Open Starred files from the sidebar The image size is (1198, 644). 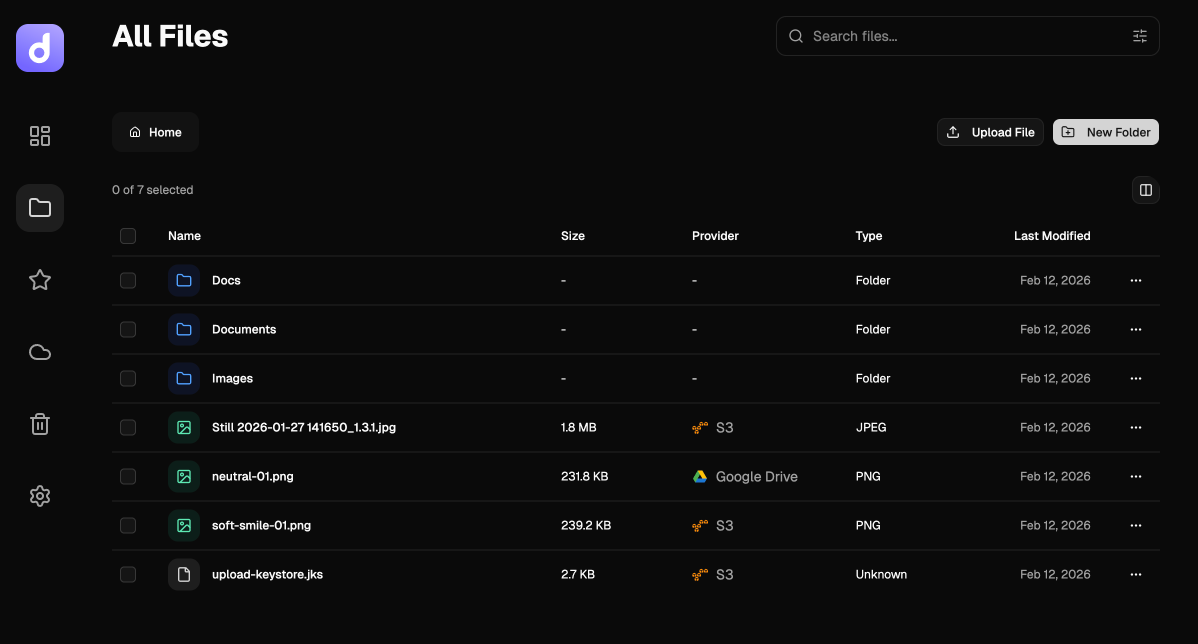[x=40, y=280]
